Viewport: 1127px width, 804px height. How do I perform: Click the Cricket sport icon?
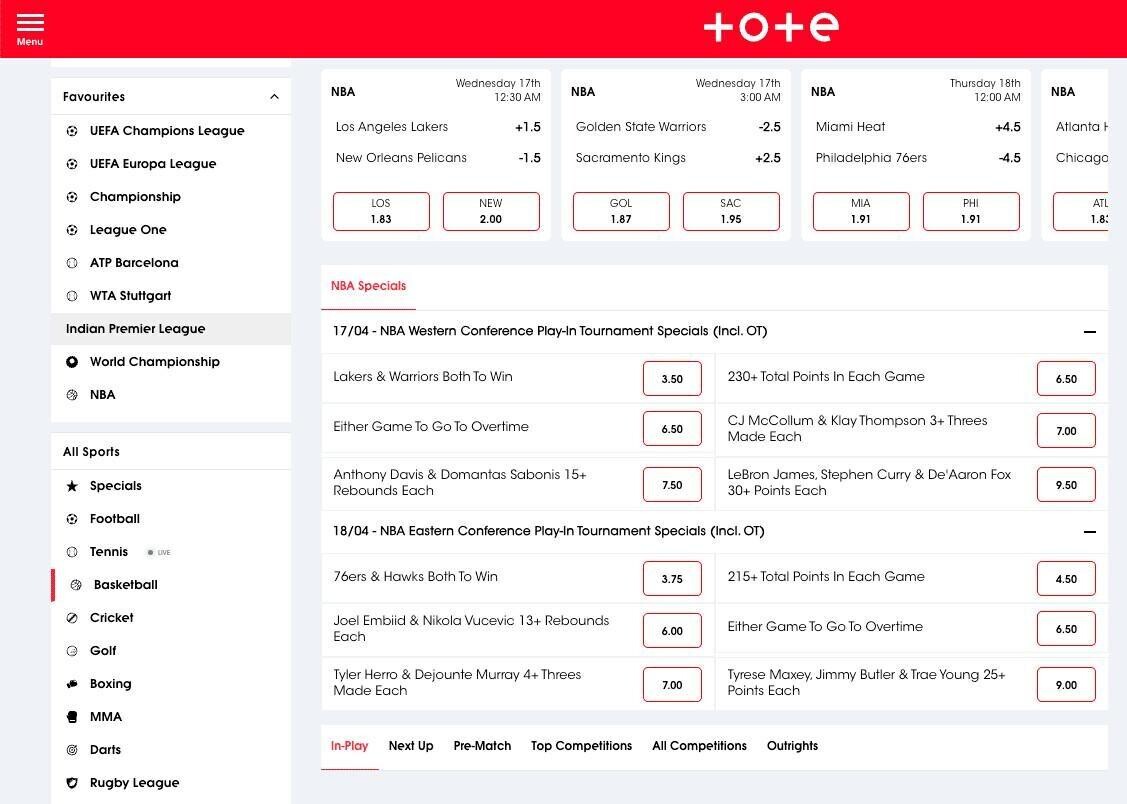point(72,618)
